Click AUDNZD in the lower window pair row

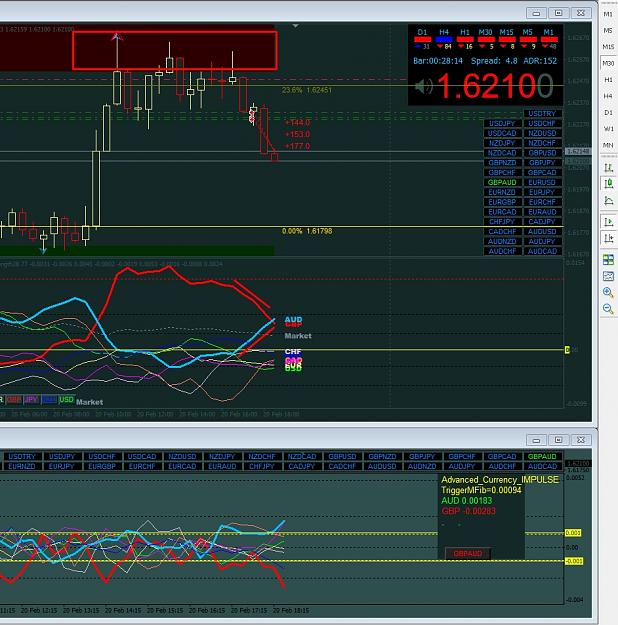pyautogui.click(x=422, y=466)
